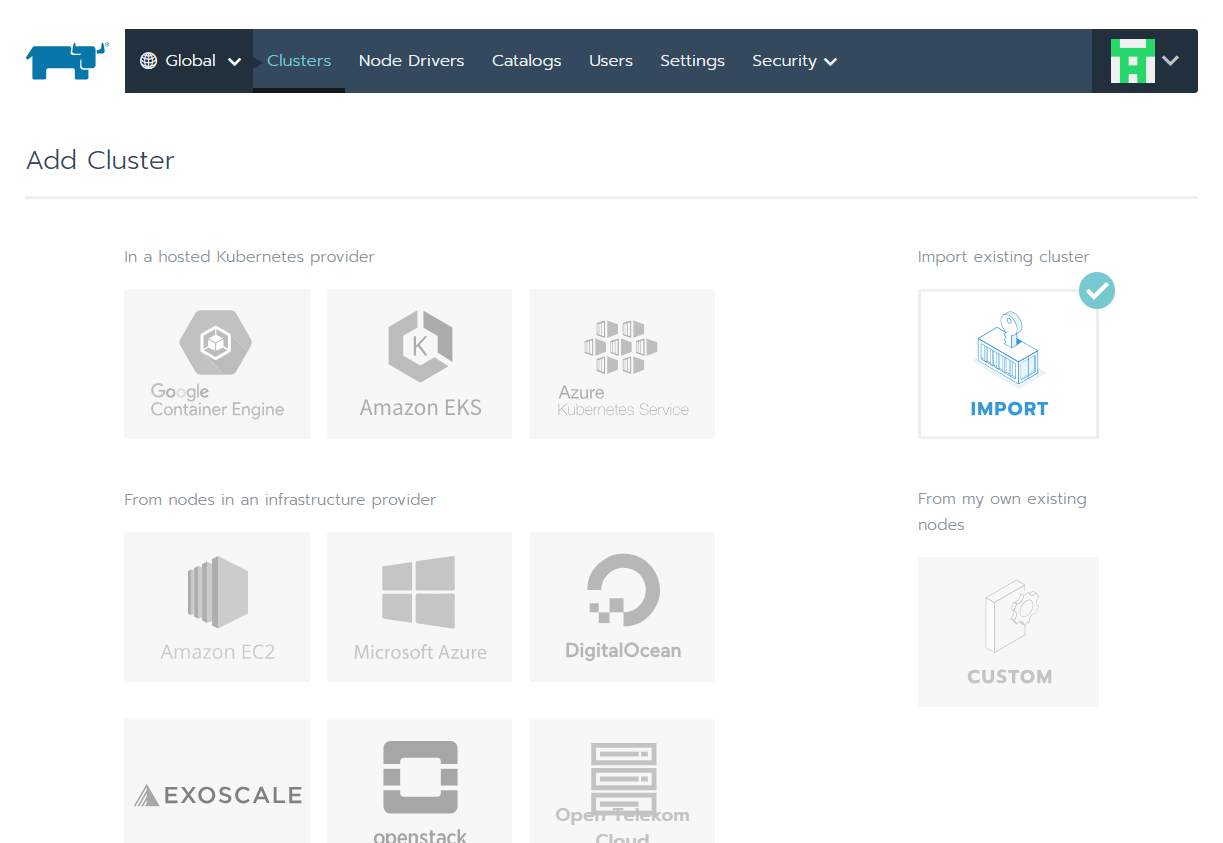
Task: Choose the Custom existing nodes tile
Action: pos(1008,632)
